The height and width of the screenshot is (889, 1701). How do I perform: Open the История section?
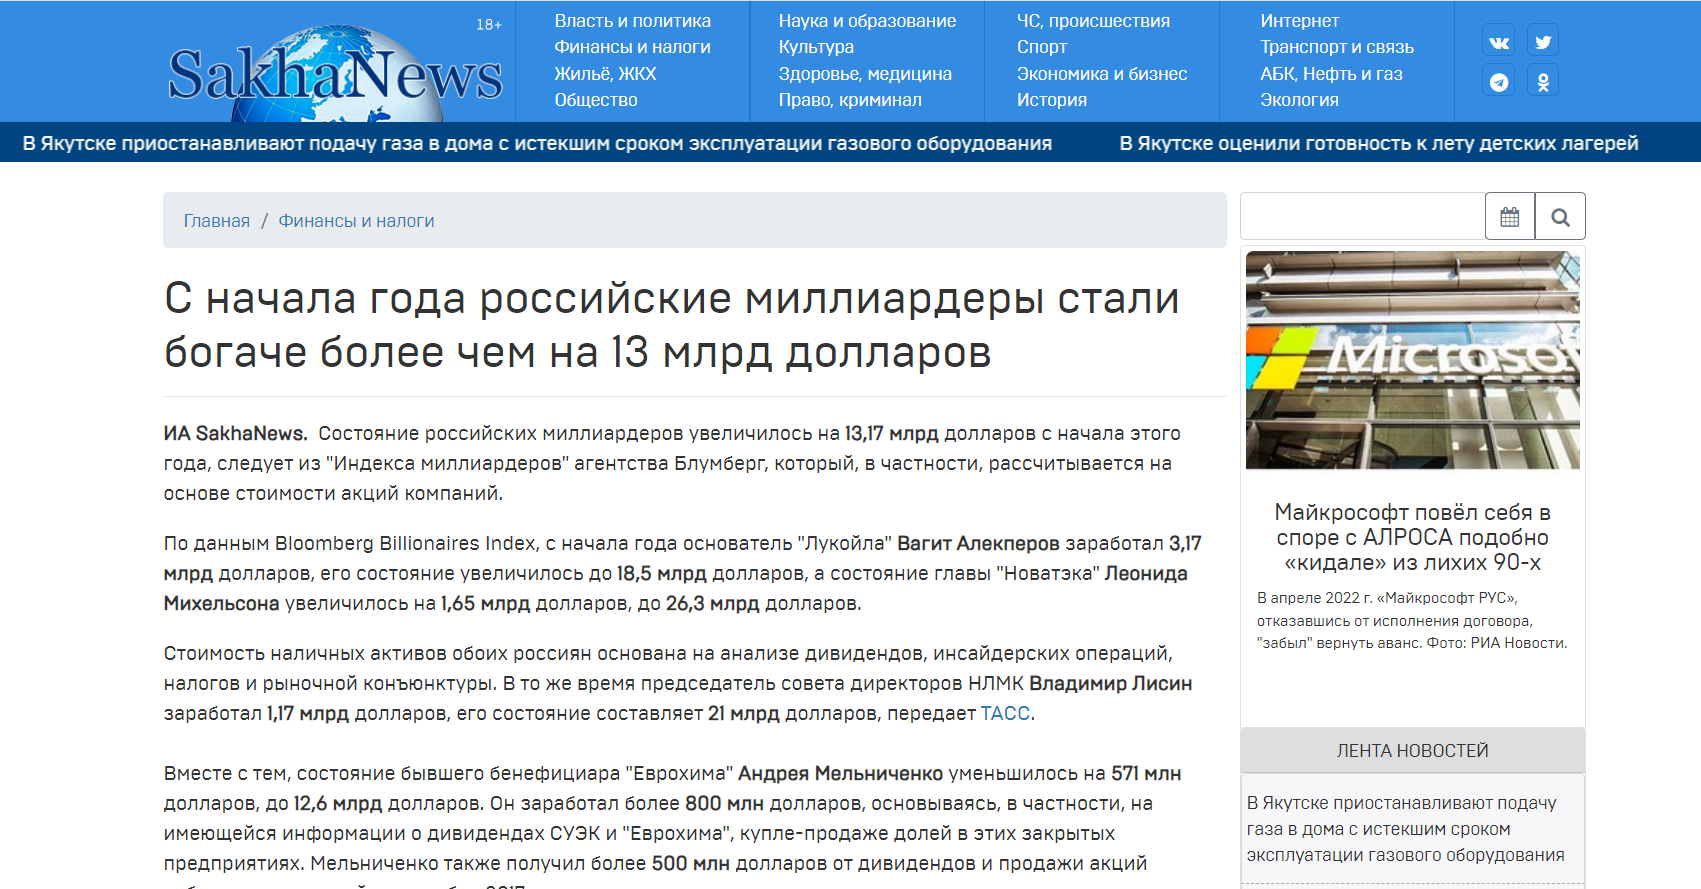pyautogui.click(x=1052, y=100)
